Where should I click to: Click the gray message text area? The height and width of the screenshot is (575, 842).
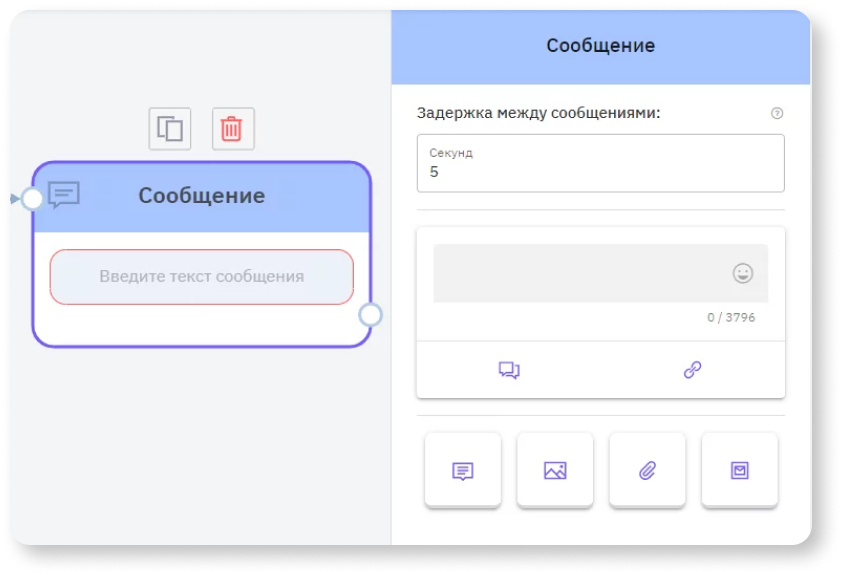tap(580, 273)
